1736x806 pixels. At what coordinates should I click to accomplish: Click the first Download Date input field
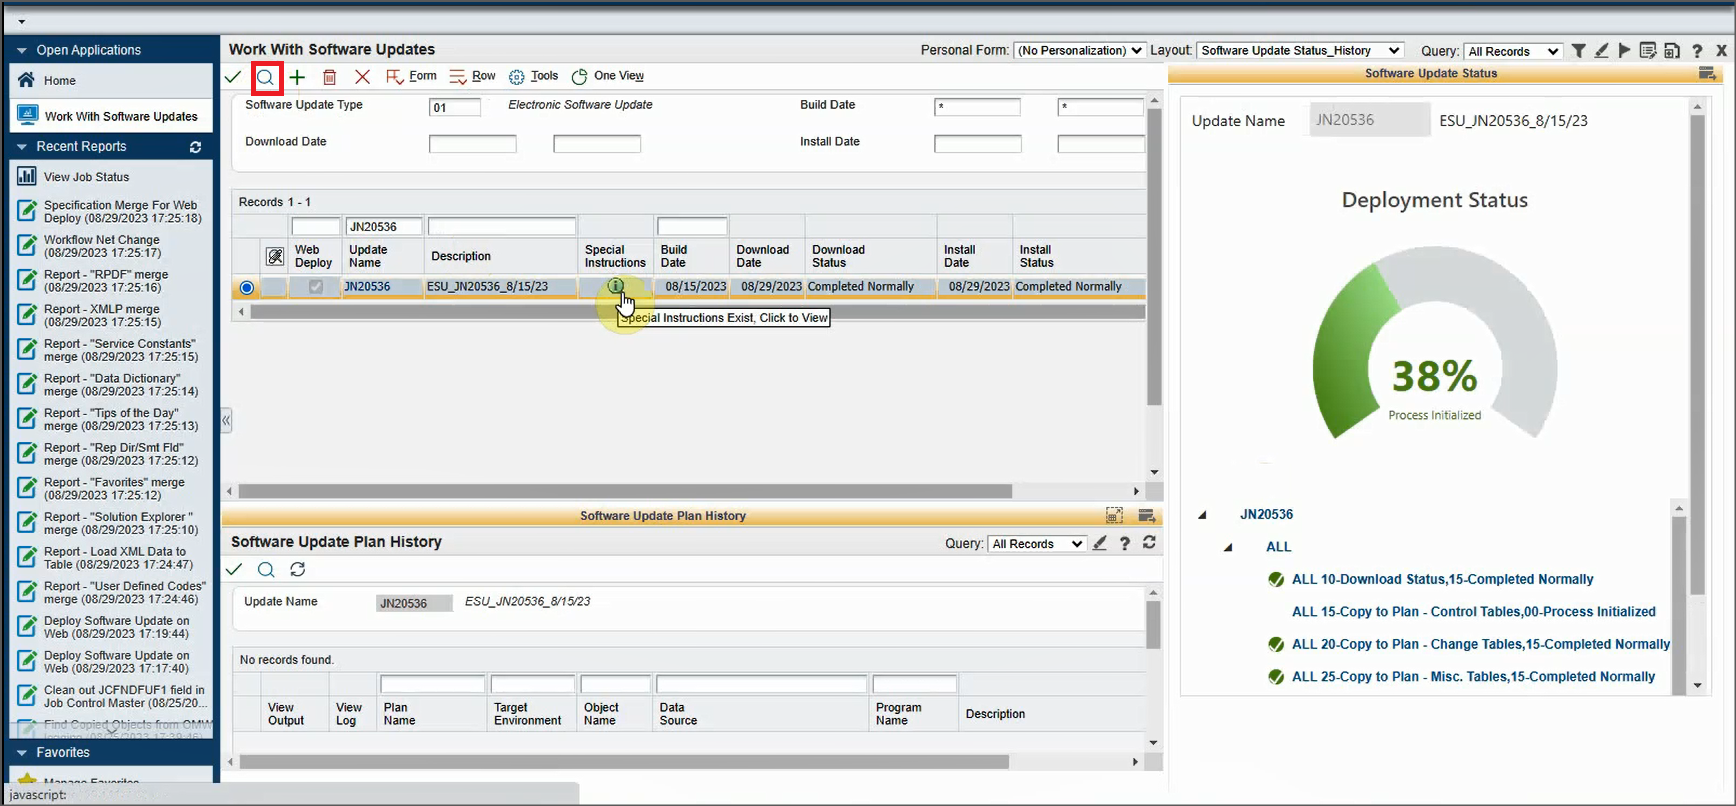[x=472, y=144]
